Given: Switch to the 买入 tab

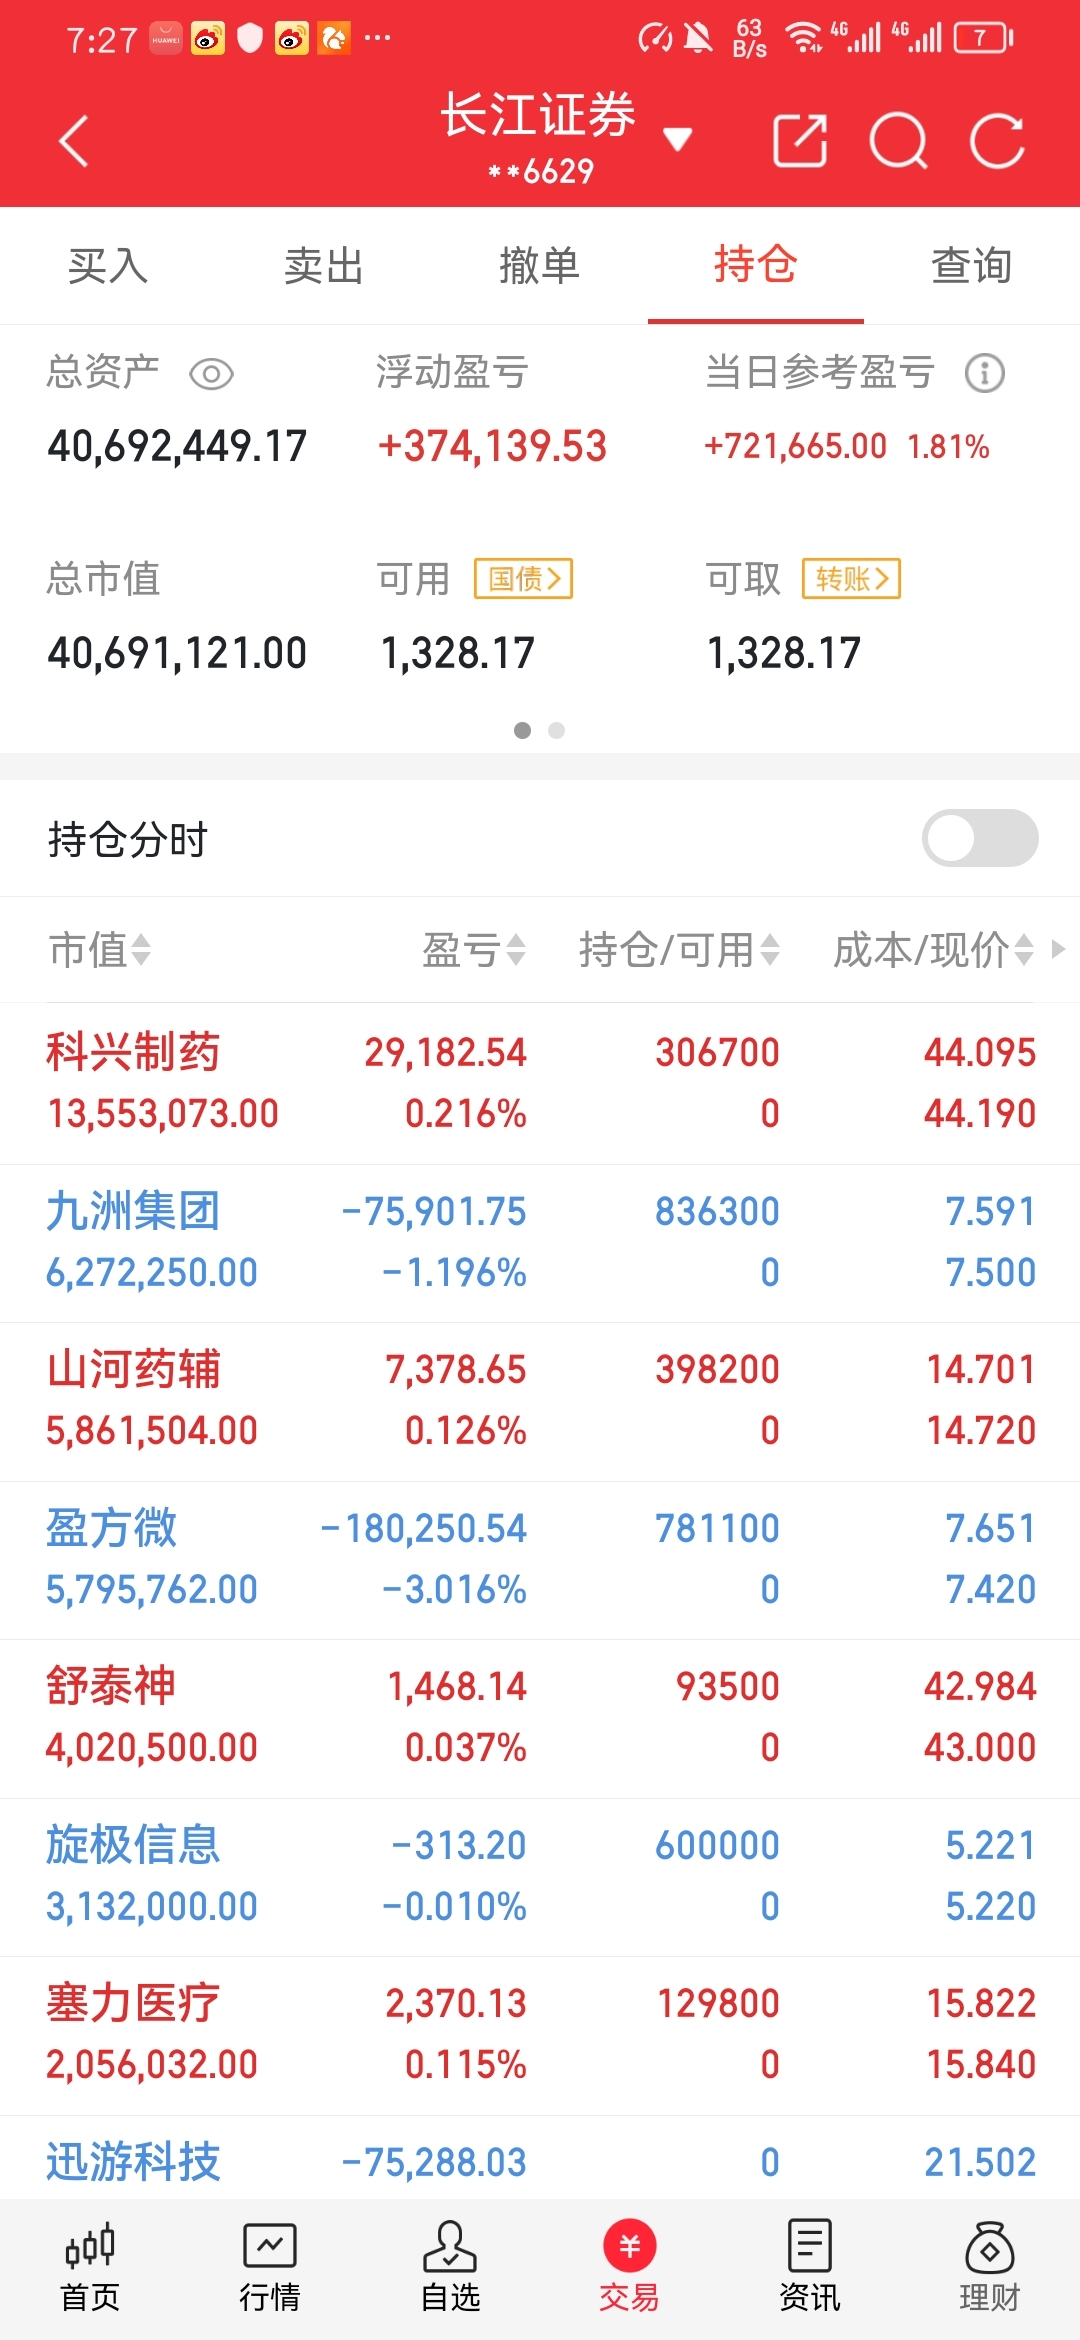Looking at the screenshot, I should click(x=108, y=266).
